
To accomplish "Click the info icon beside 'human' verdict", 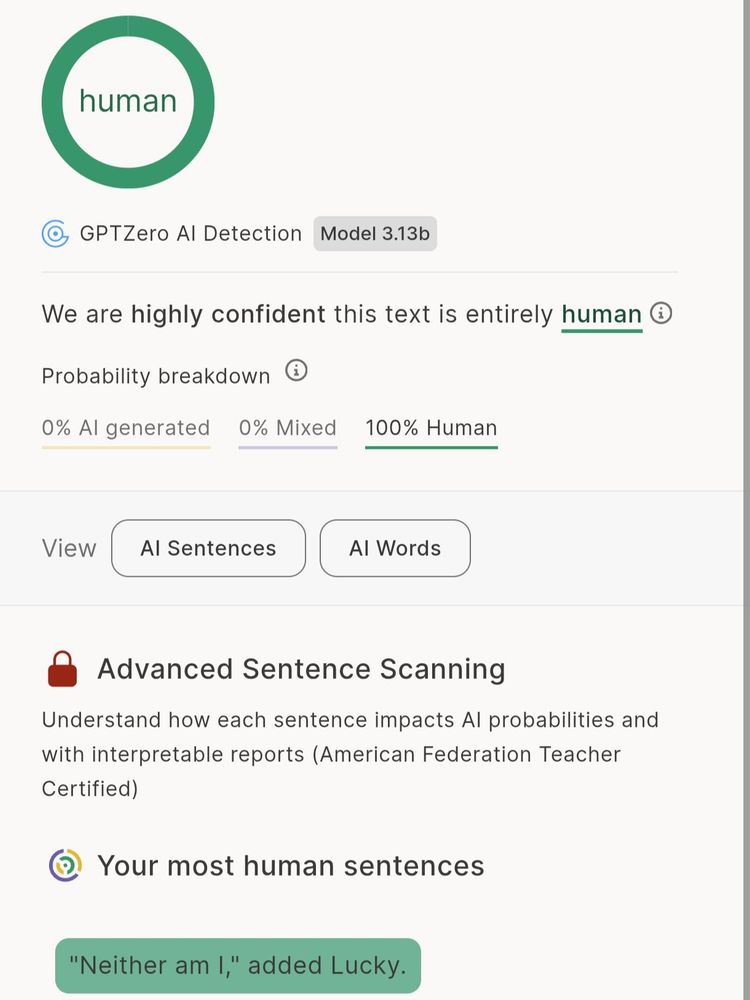I will (661, 313).
